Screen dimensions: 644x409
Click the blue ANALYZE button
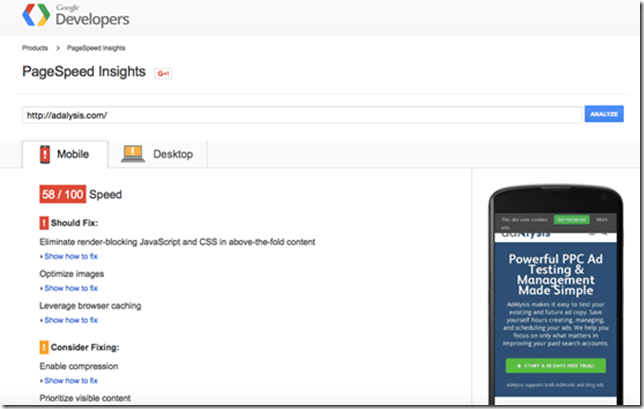[x=604, y=114]
